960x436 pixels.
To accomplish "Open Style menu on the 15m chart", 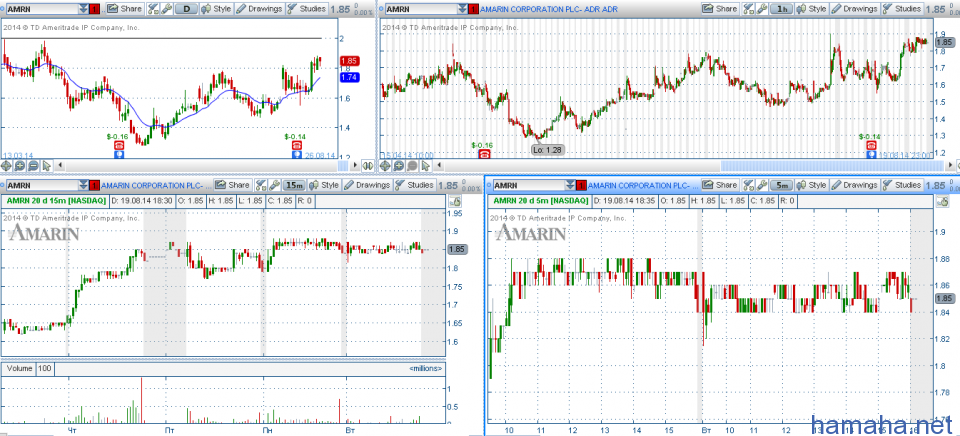I will (324, 185).
